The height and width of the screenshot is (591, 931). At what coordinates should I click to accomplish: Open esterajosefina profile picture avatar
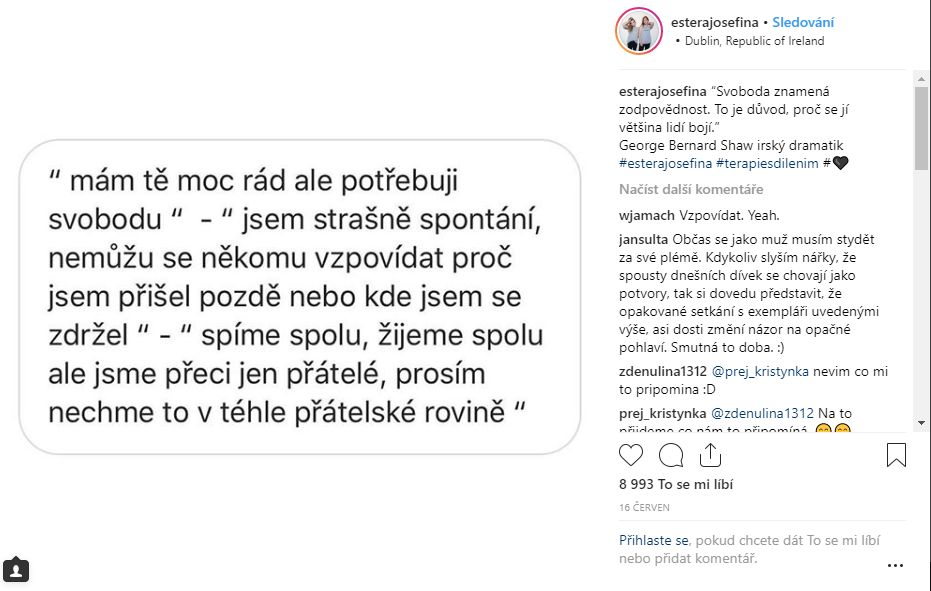[x=640, y=31]
